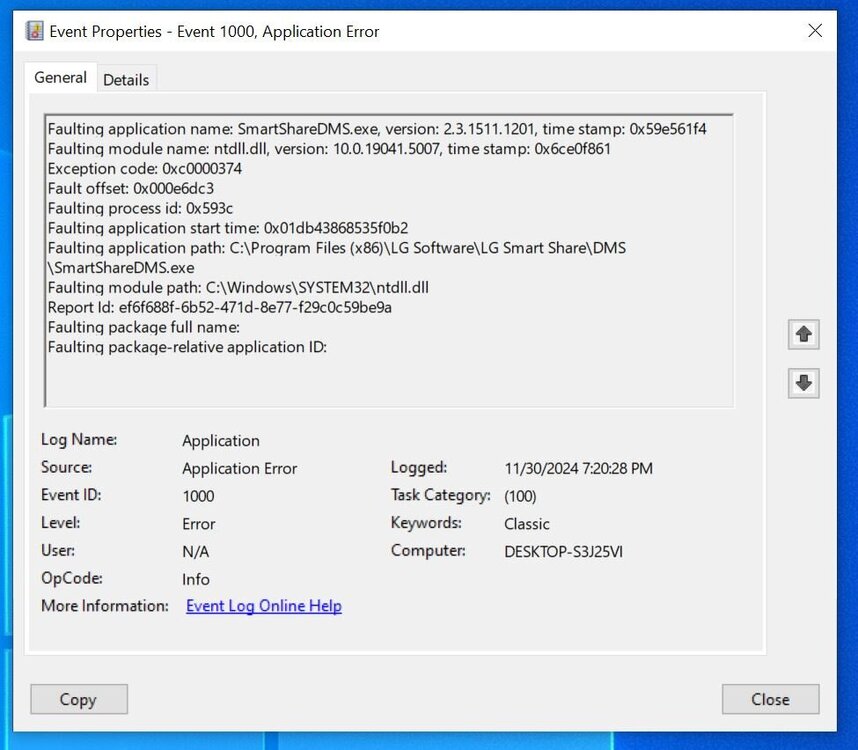Click the Level value Error

tap(199, 524)
